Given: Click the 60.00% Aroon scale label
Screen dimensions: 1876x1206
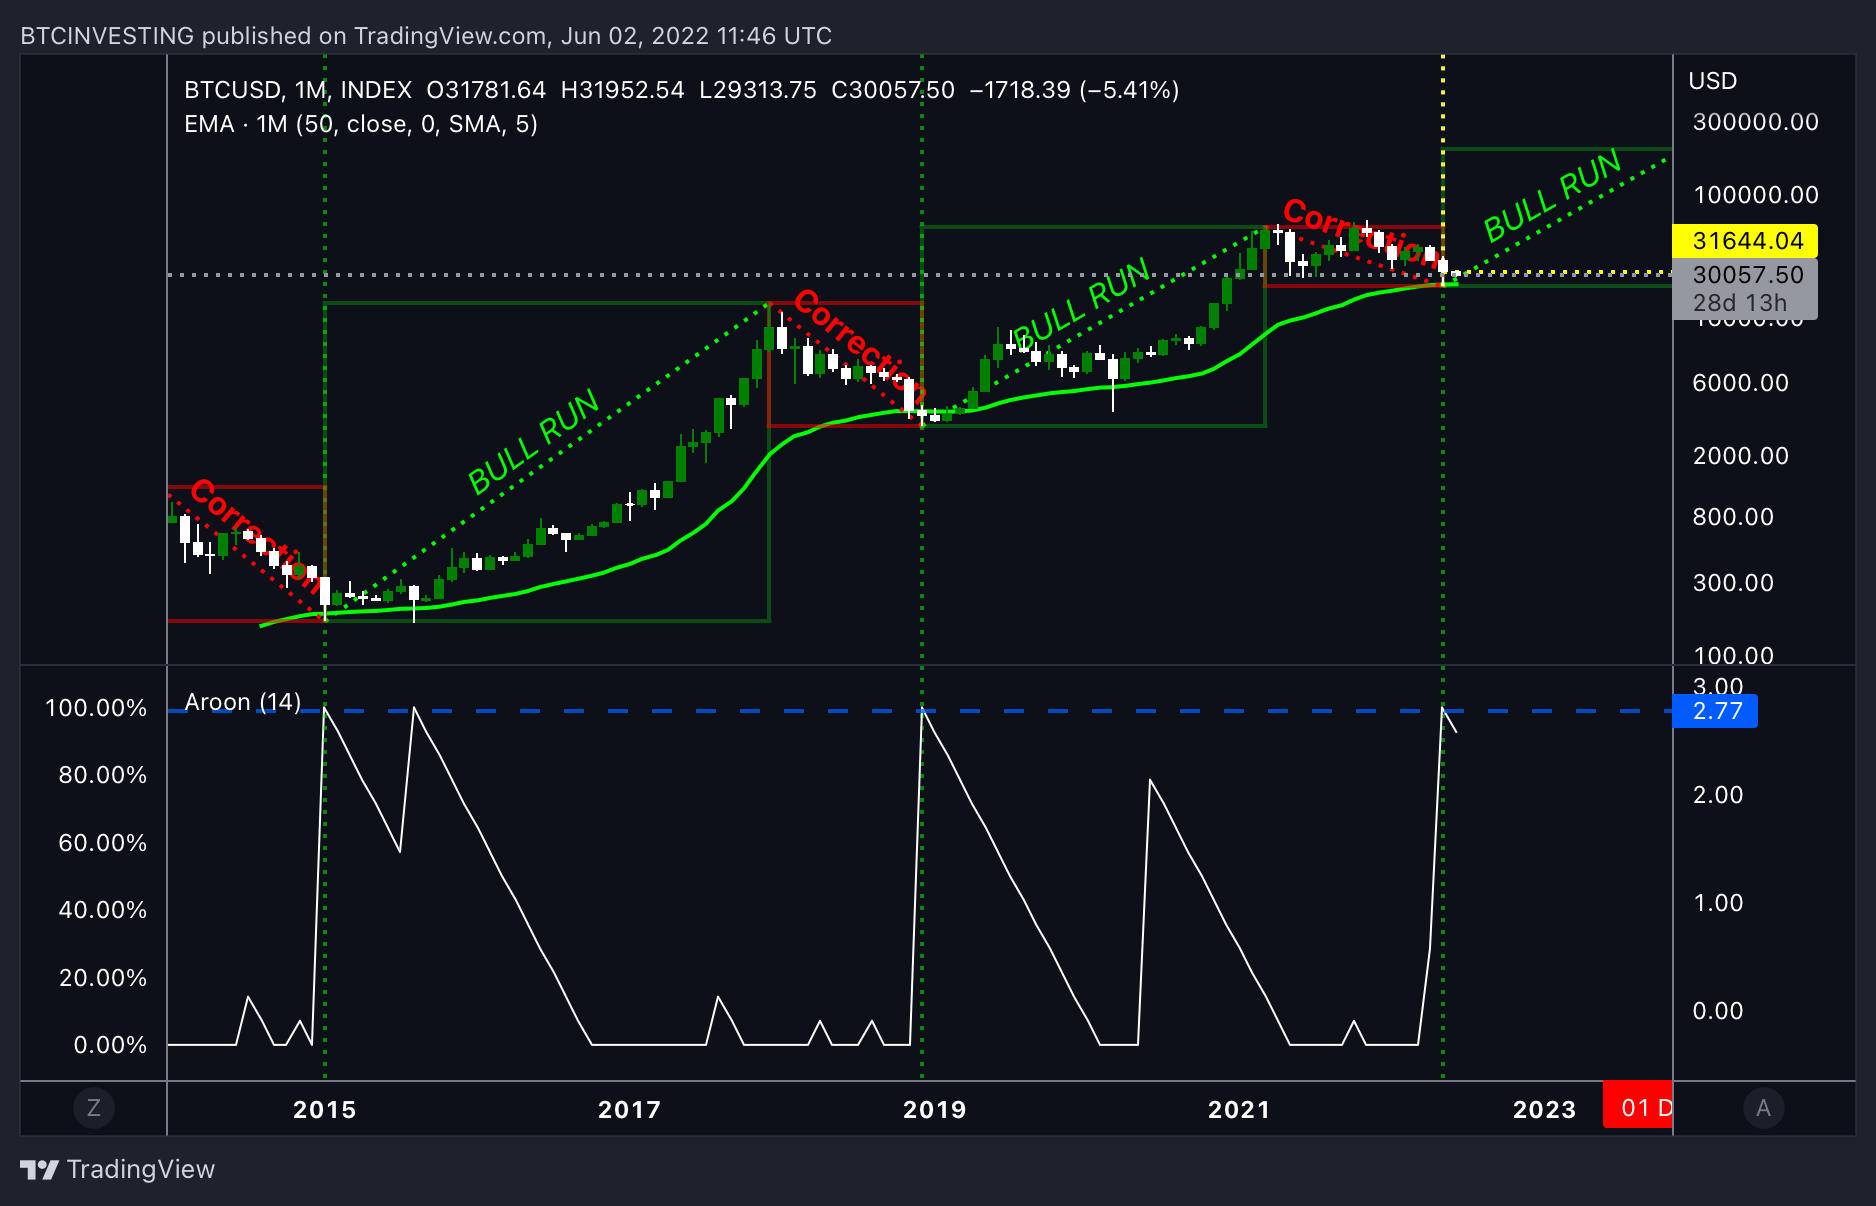Looking at the screenshot, I should [103, 843].
